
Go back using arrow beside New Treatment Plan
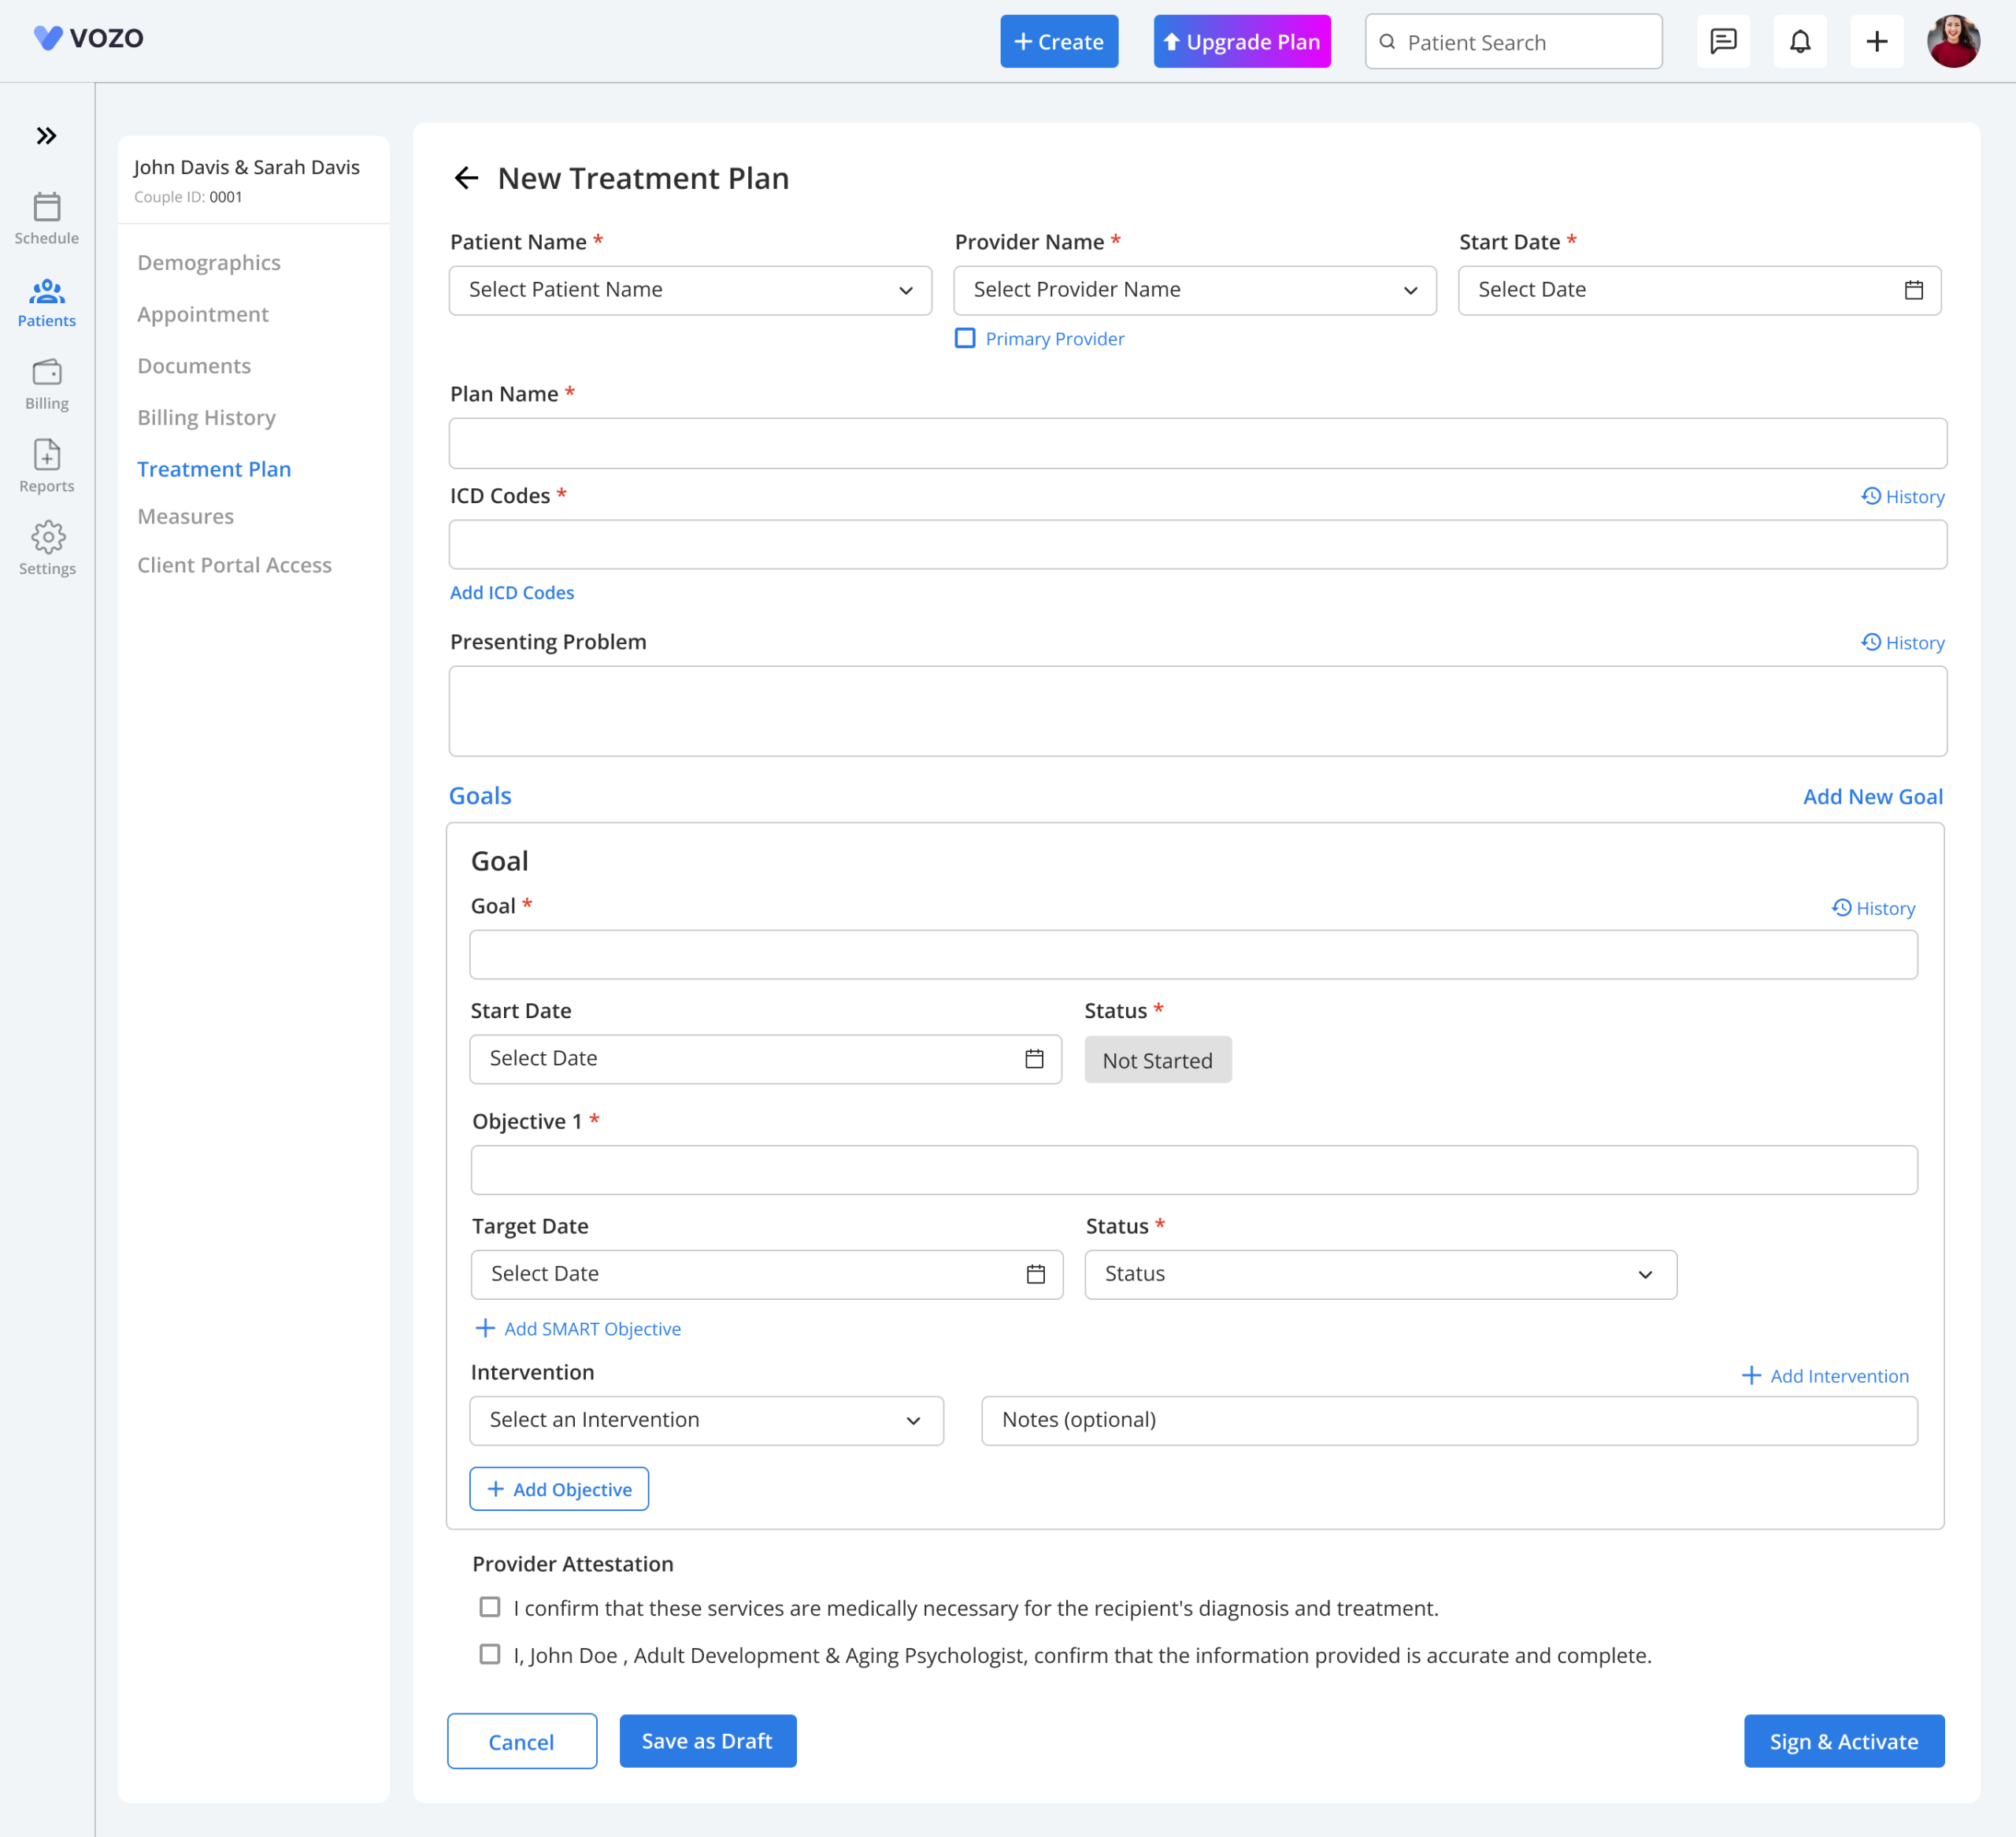click(x=466, y=178)
